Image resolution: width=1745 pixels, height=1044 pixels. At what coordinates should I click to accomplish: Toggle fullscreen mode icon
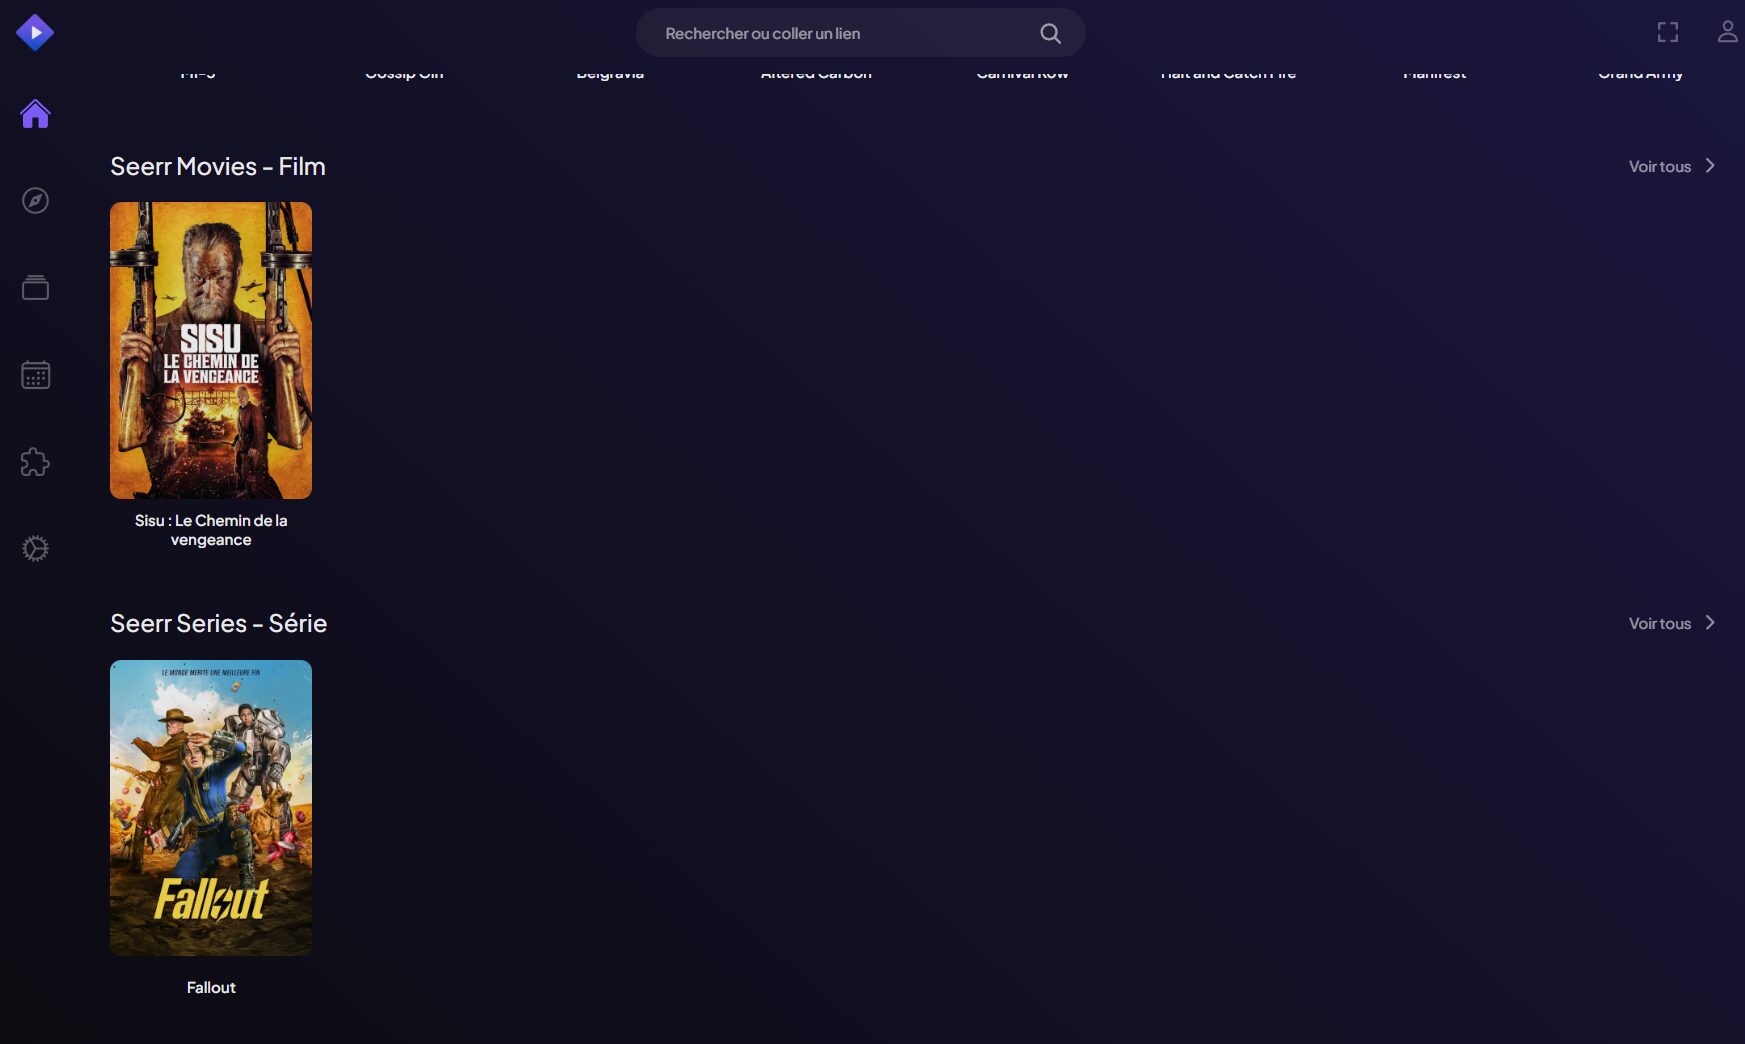1667,33
